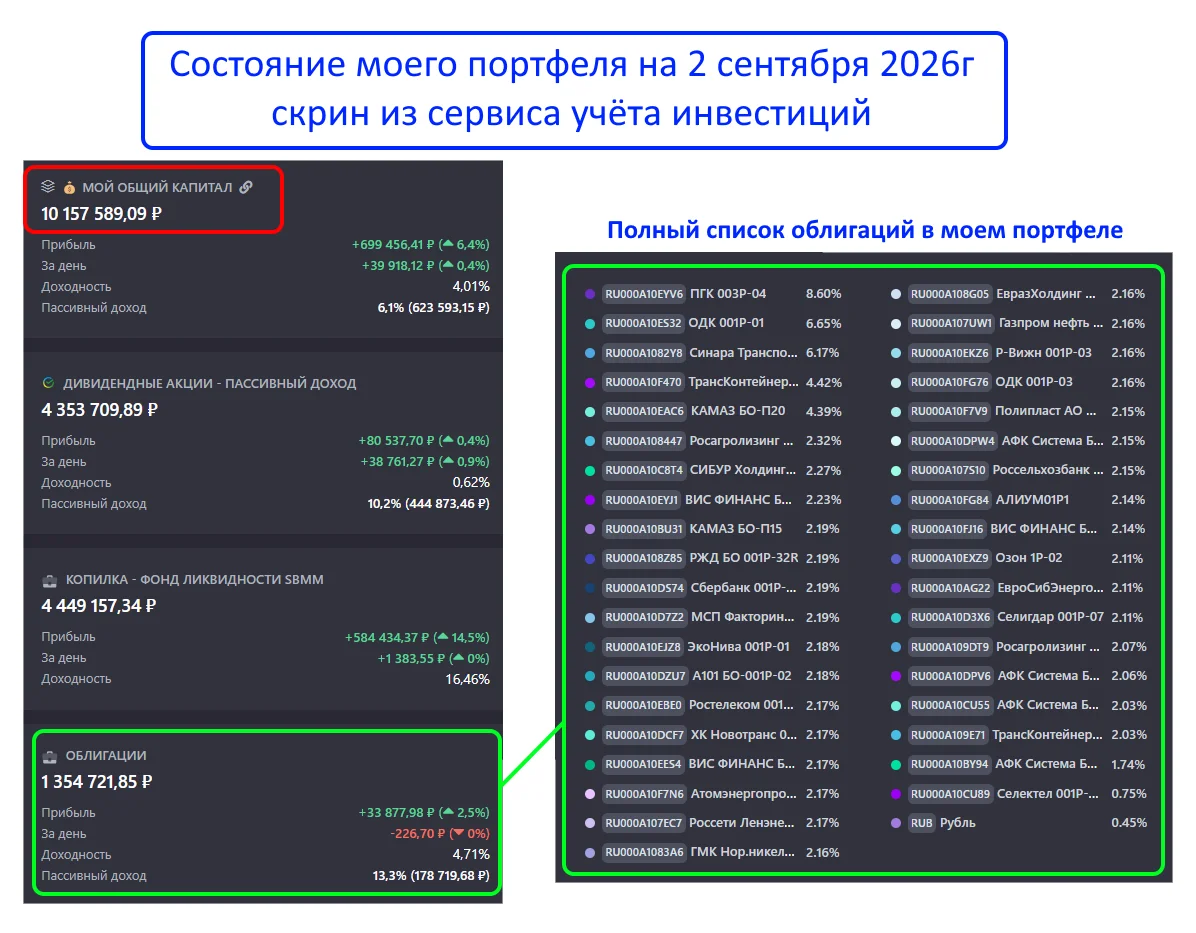The width and height of the screenshot is (1196, 933).
Task: Click the ISIN tag RU000A10EYJ1
Action: coord(641,500)
